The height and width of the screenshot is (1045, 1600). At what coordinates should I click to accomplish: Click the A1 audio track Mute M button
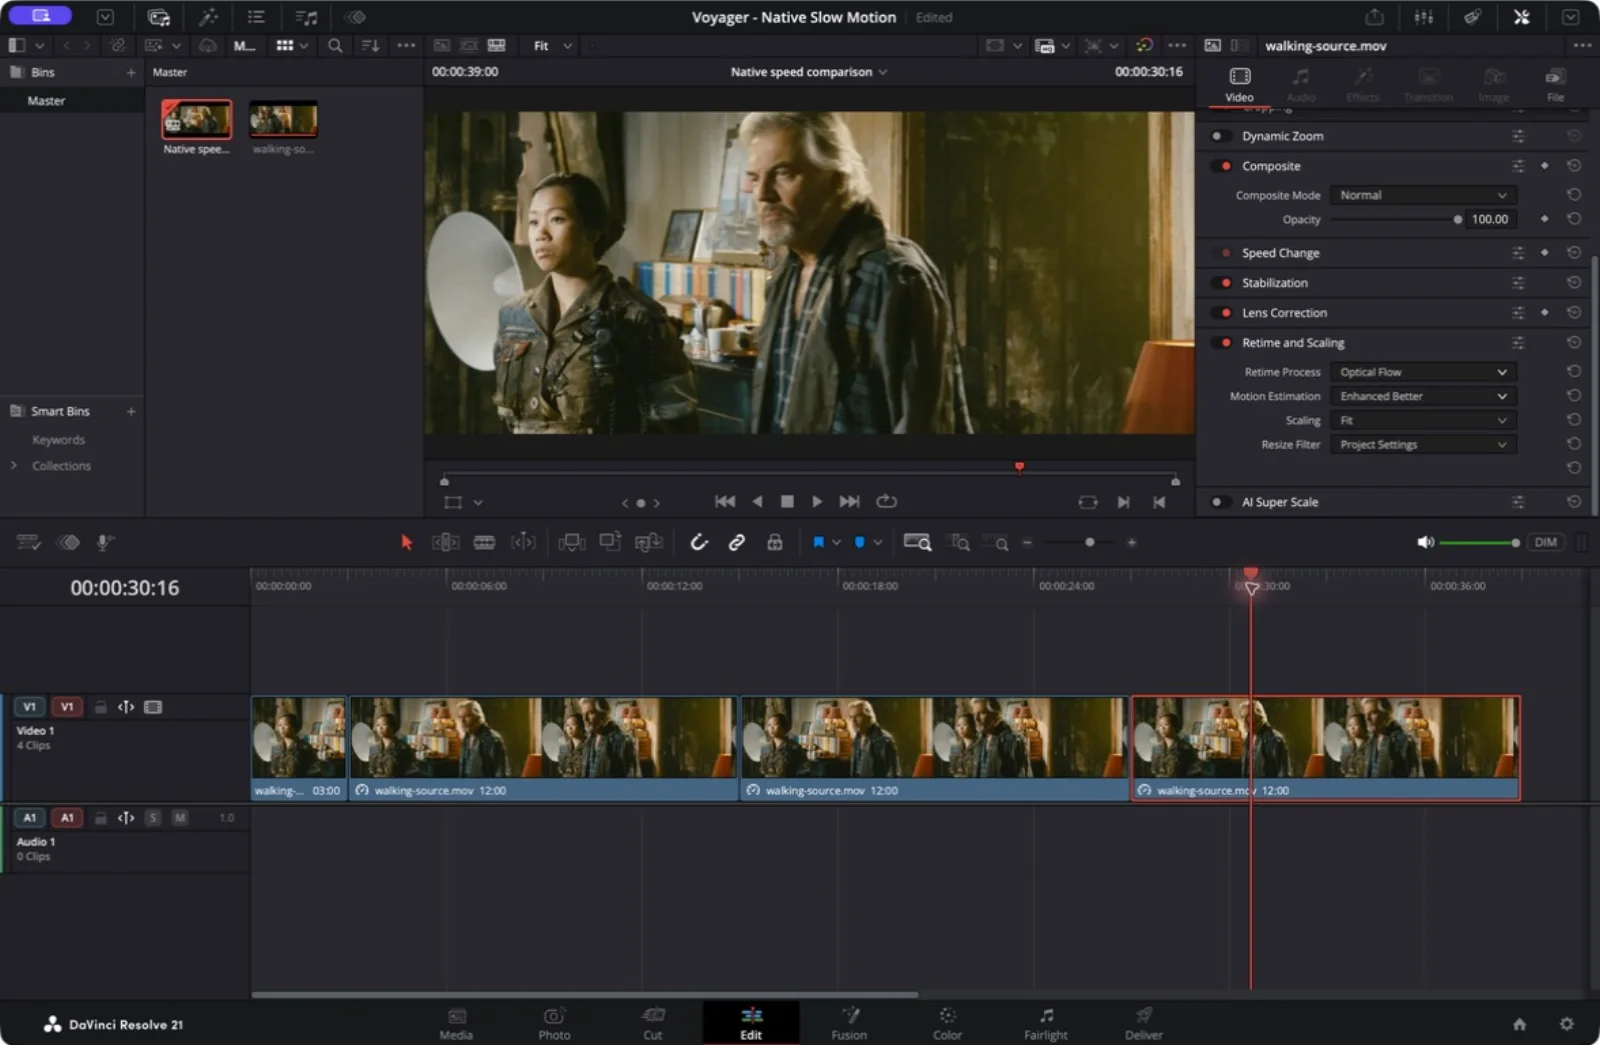pyautogui.click(x=180, y=818)
